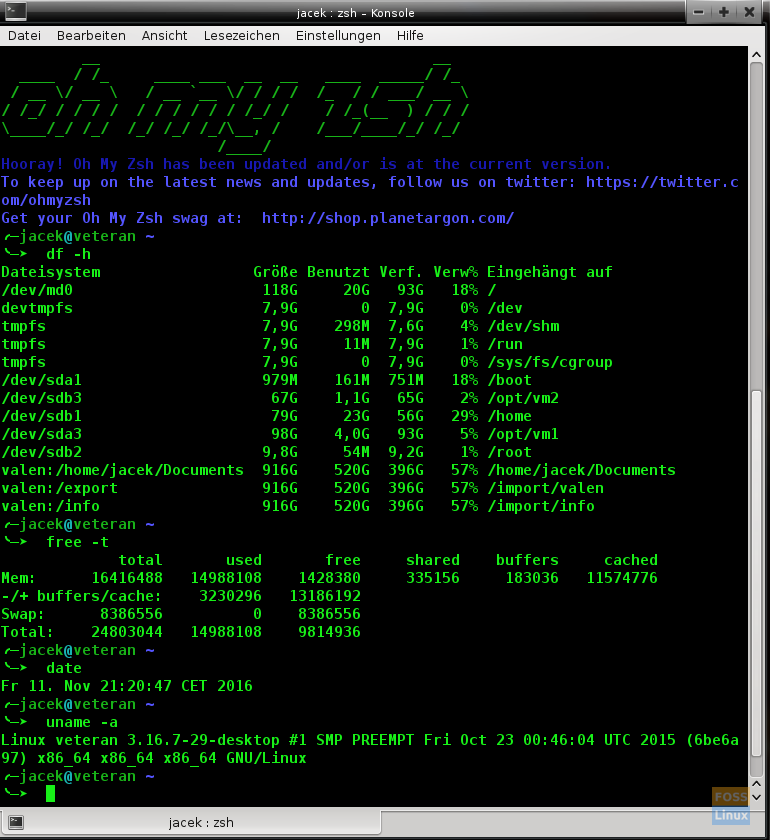Open the Datei menu
770x840 pixels.
[x=24, y=35]
